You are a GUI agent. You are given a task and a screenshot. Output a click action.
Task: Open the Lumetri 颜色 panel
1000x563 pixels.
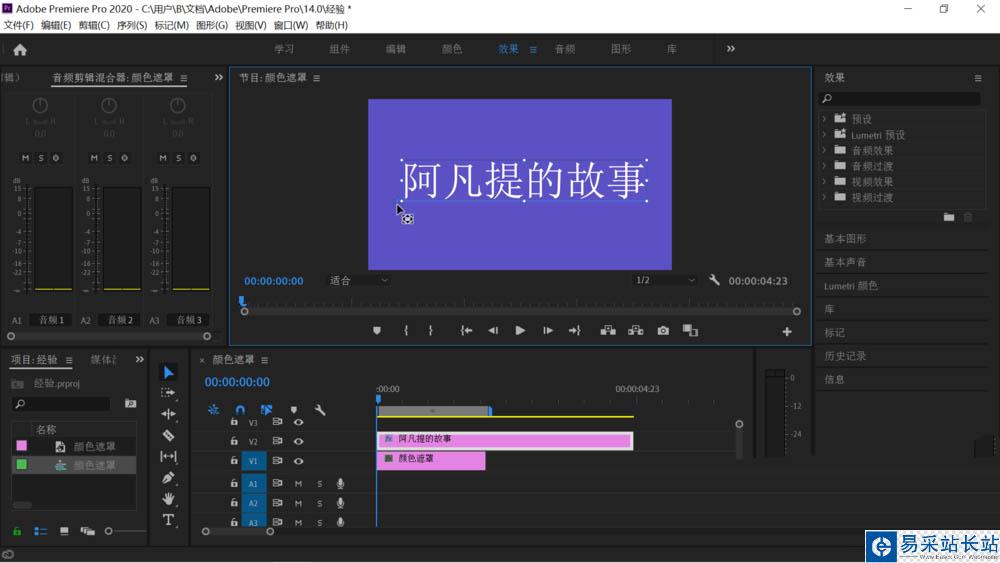tap(851, 286)
